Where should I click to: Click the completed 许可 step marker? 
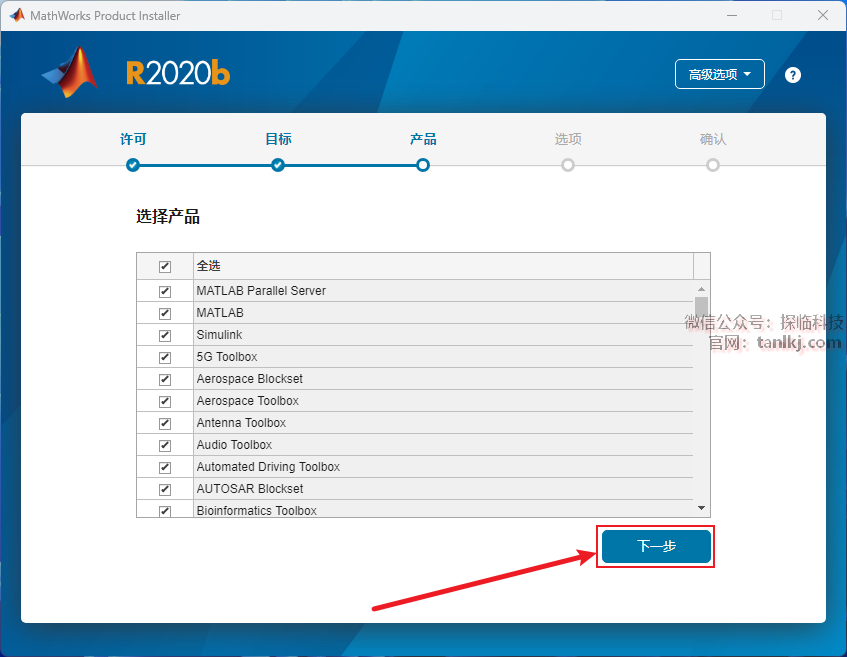point(133,165)
